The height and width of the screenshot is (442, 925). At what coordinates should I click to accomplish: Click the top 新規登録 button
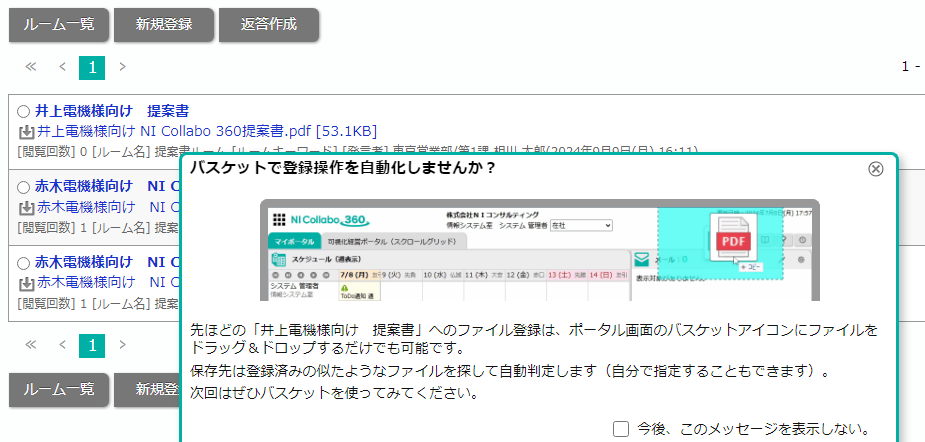164,25
